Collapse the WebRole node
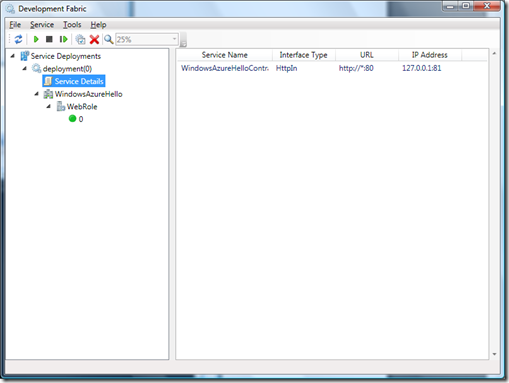The height and width of the screenshot is (383, 509). pos(49,106)
